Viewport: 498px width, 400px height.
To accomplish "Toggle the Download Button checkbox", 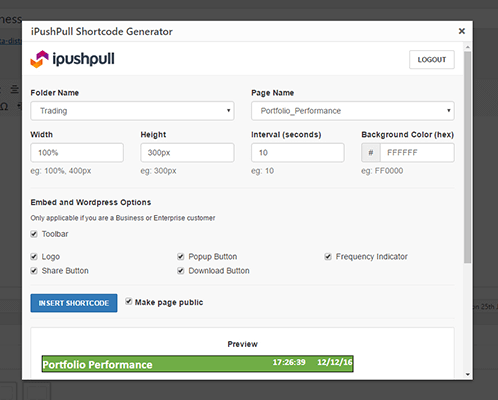I will coord(181,270).
